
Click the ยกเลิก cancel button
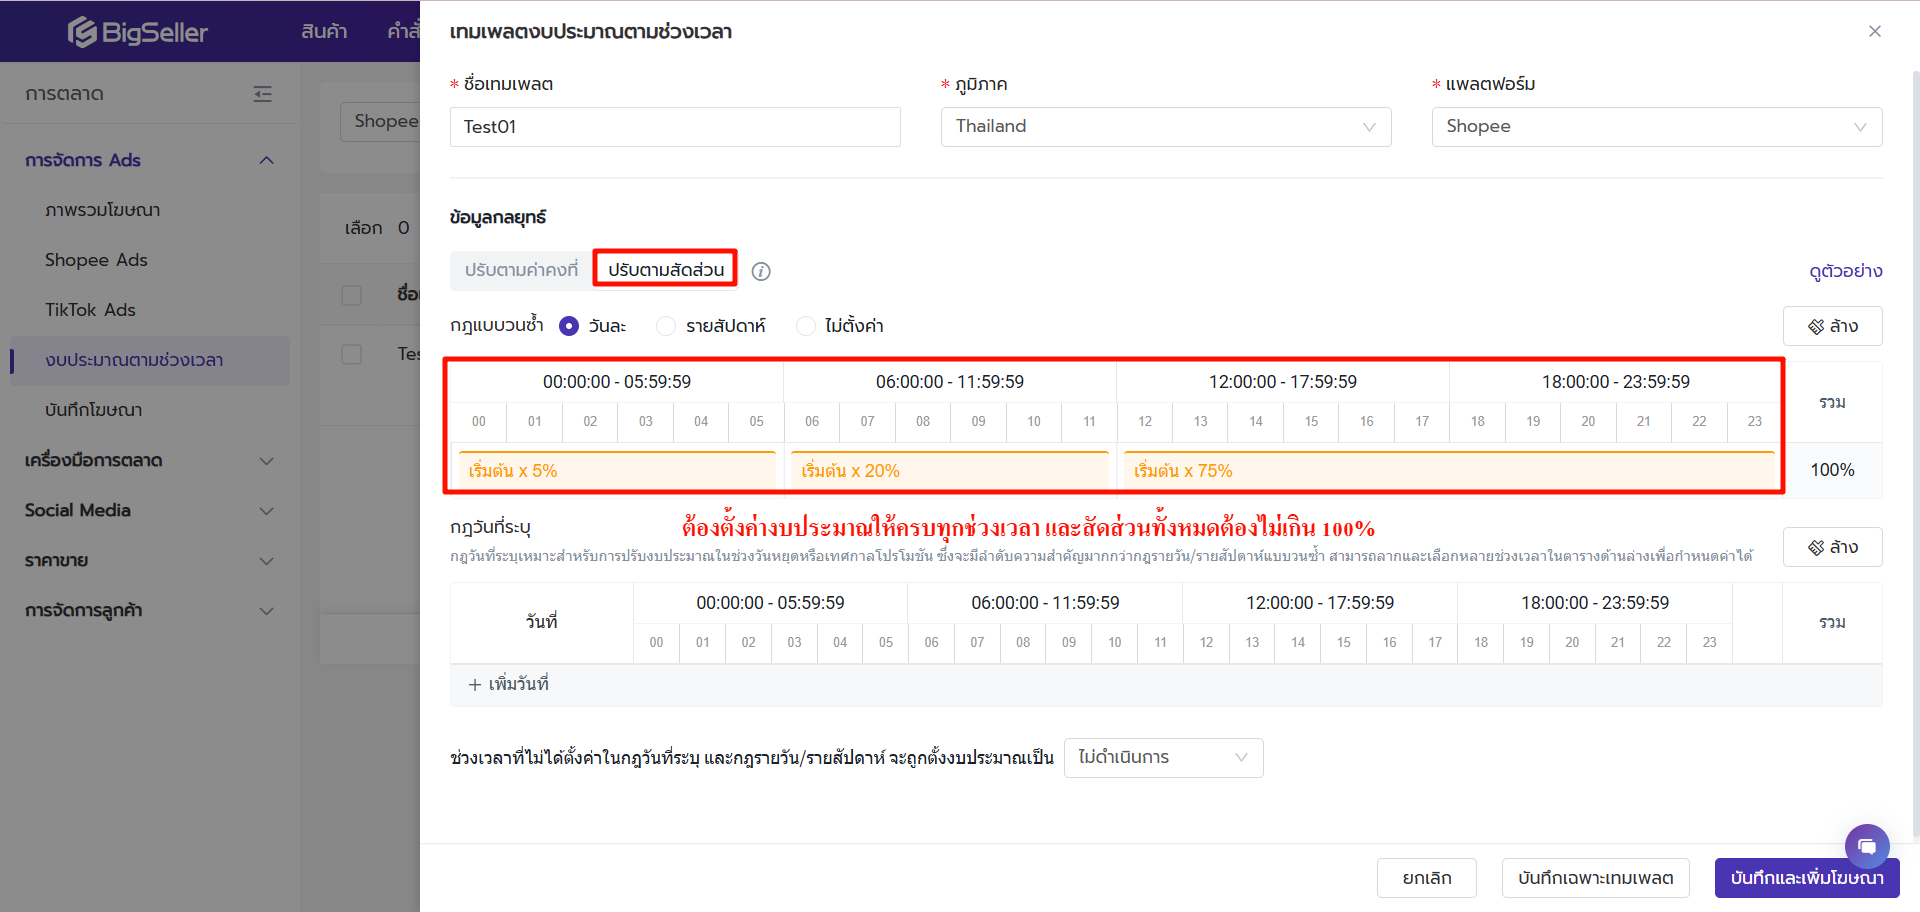click(1426, 878)
